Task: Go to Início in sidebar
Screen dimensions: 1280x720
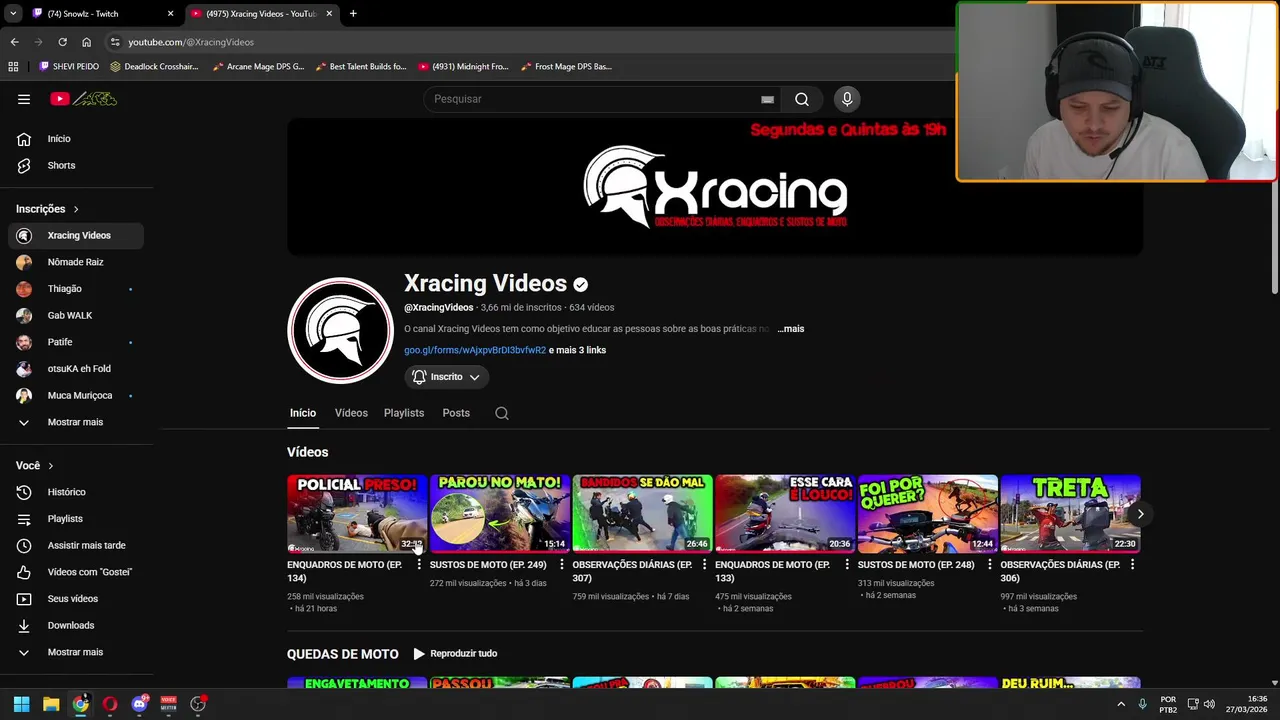Action: click(76, 139)
